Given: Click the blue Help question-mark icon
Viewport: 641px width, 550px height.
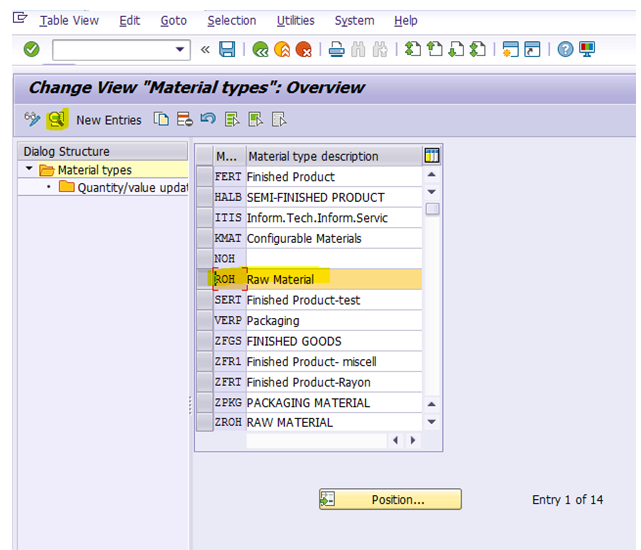Looking at the screenshot, I should (565, 49).
